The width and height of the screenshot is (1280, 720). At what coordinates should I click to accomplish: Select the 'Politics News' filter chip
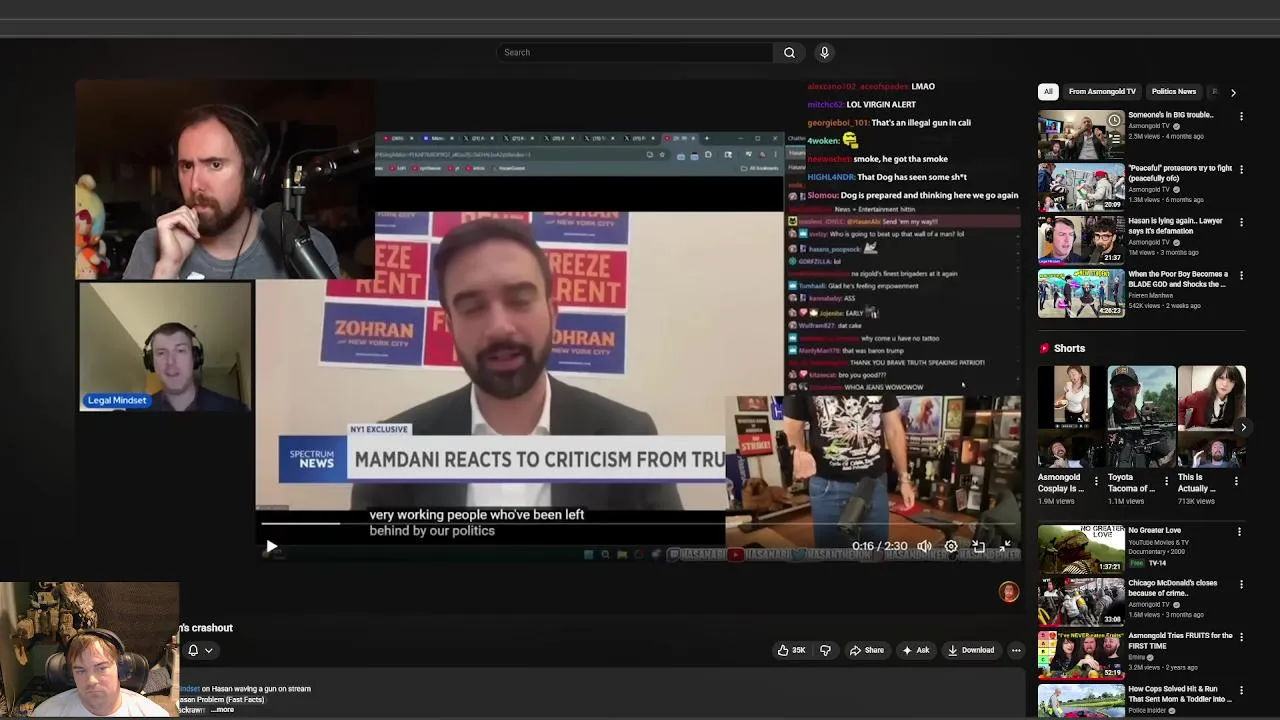(x=1174, y=92)
